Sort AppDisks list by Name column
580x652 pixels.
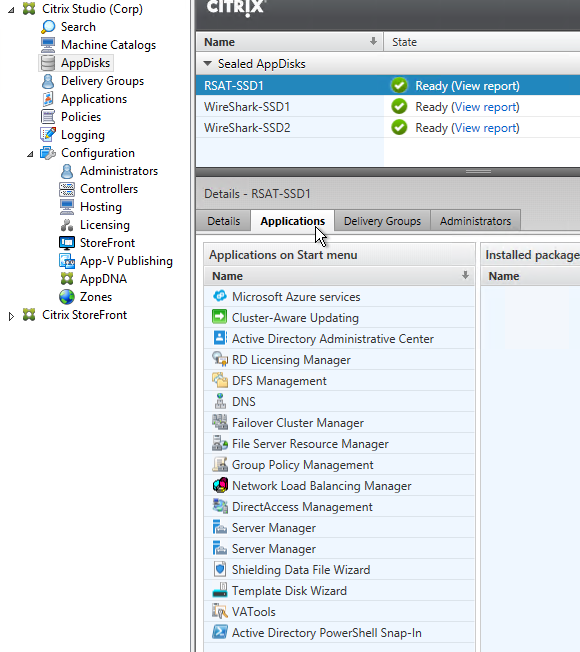pyautogui.click(x=290, y=42)
